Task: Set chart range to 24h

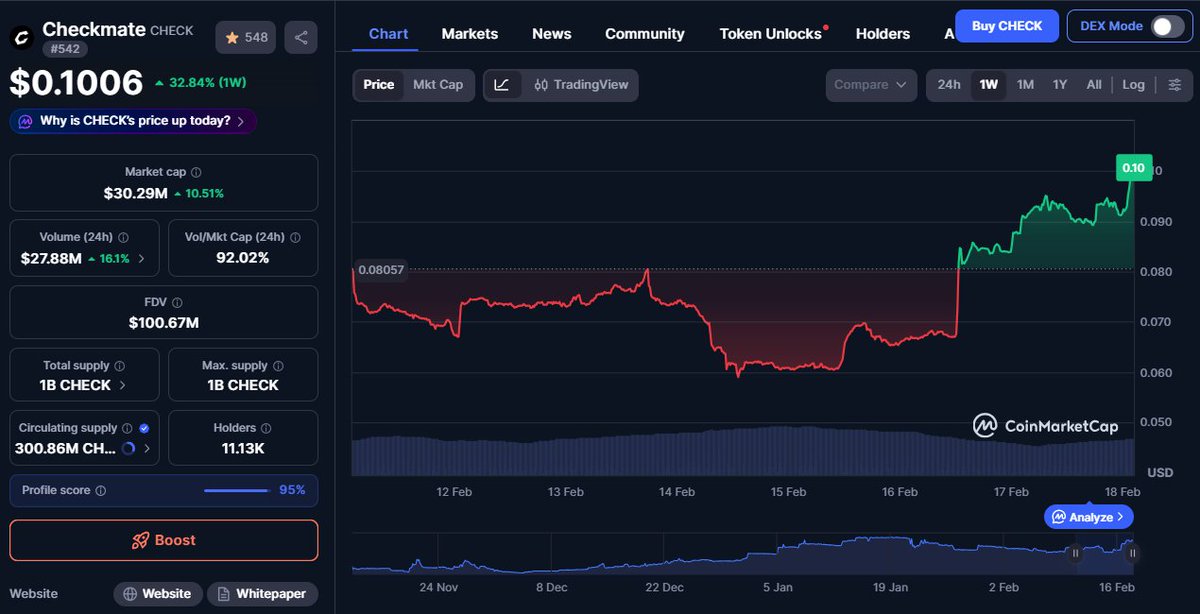Action: pos(949,85)
